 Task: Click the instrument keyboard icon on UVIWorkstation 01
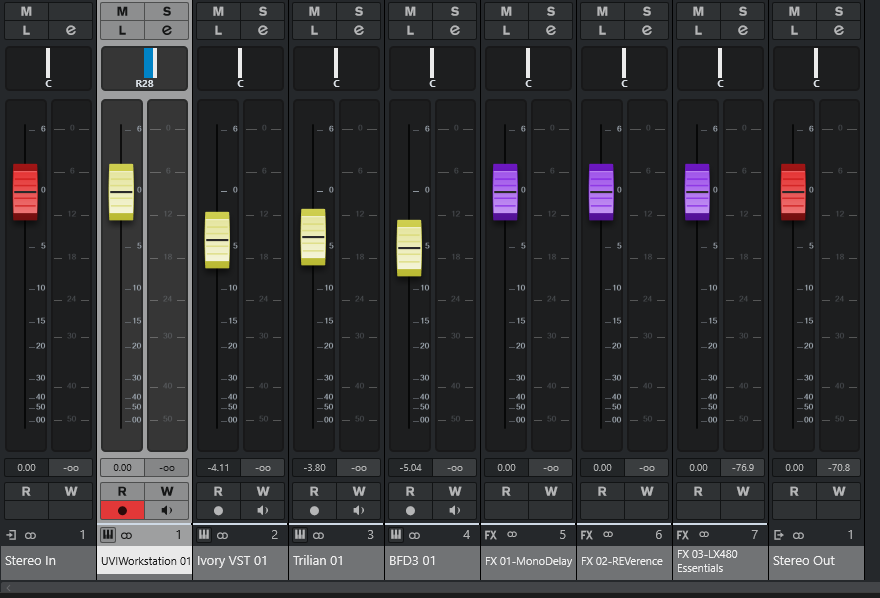point(108,535)
